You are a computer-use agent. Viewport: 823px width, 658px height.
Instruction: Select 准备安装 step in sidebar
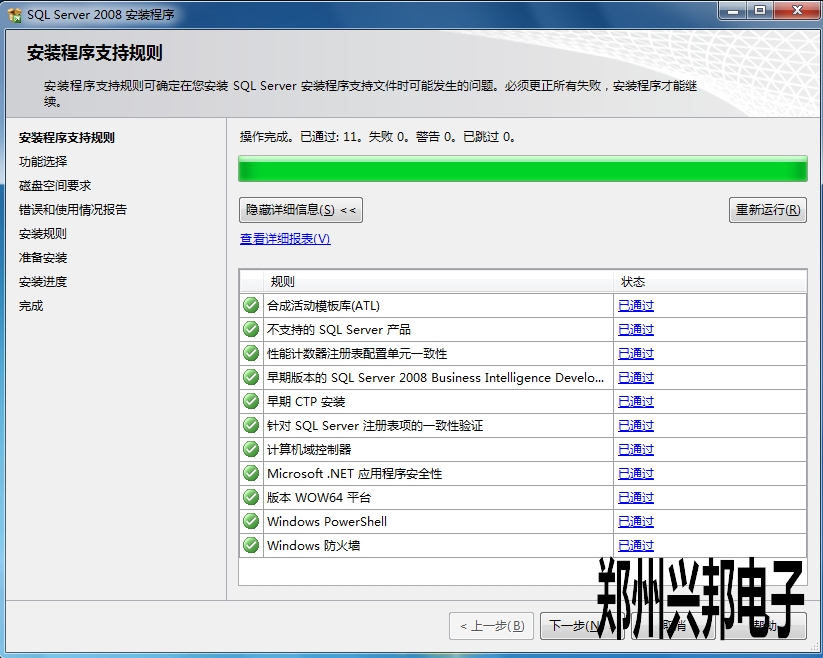[x=43, y=258]
